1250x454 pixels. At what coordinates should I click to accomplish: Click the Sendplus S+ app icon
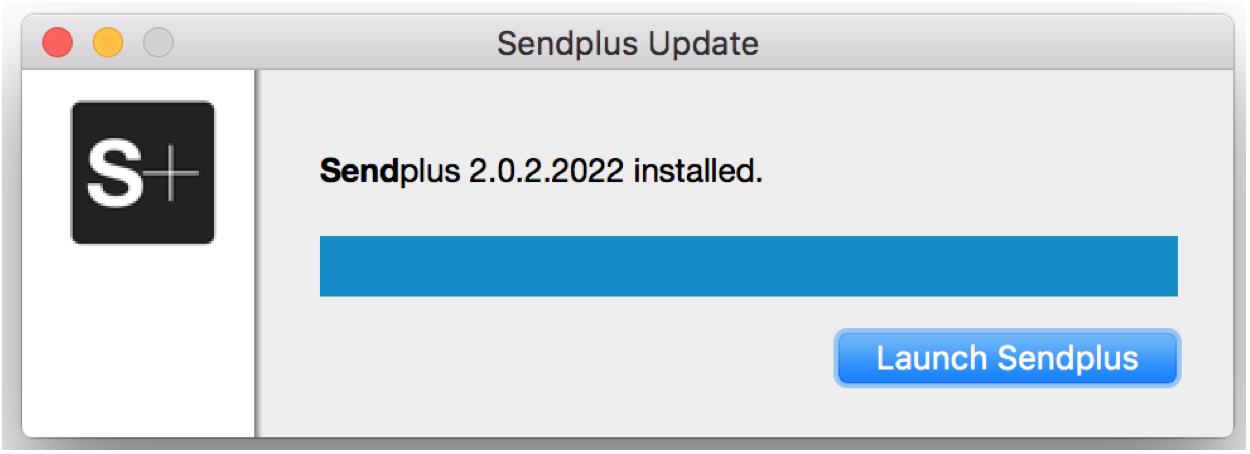(143, 172)
